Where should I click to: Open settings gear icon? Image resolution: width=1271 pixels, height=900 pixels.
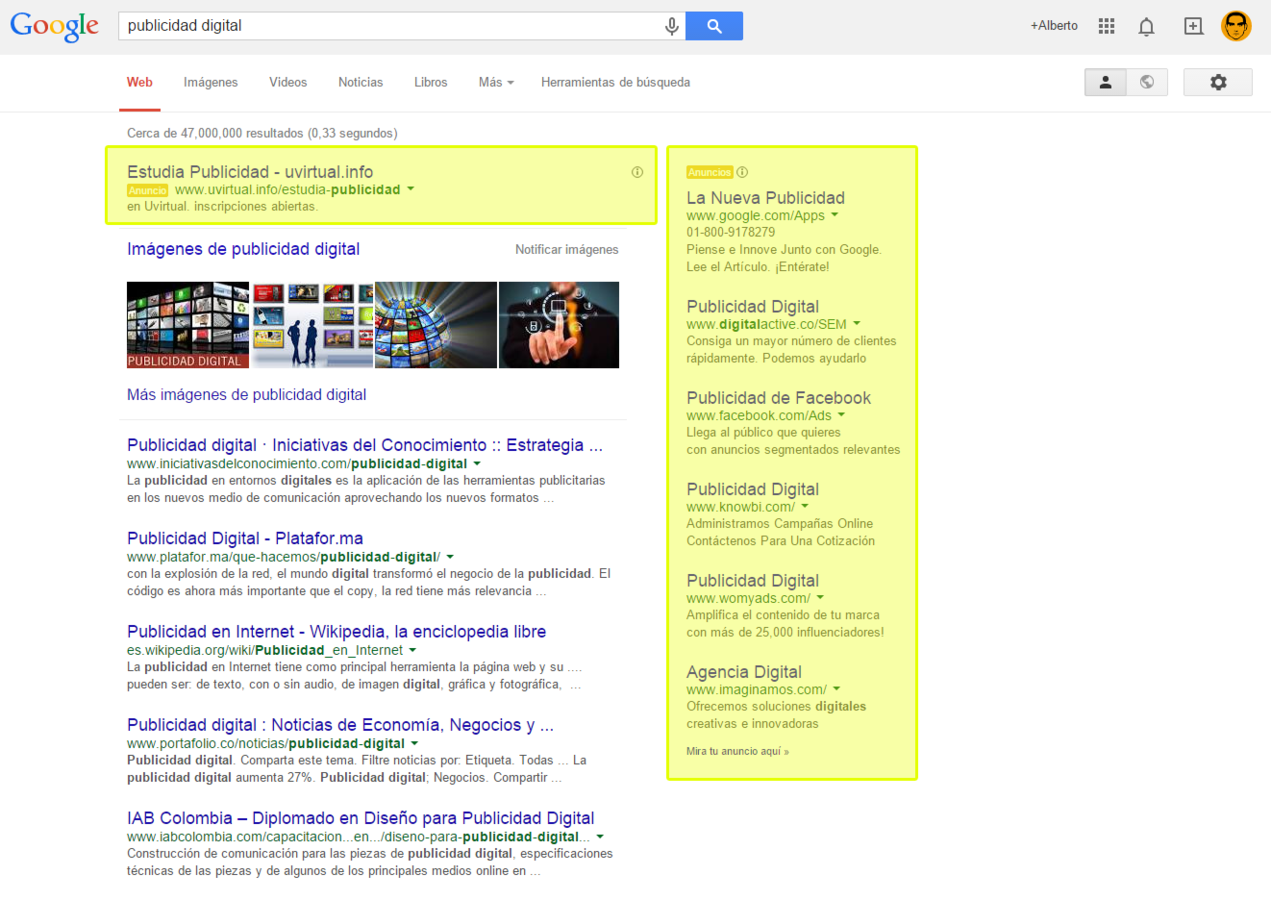[1218, 82]
